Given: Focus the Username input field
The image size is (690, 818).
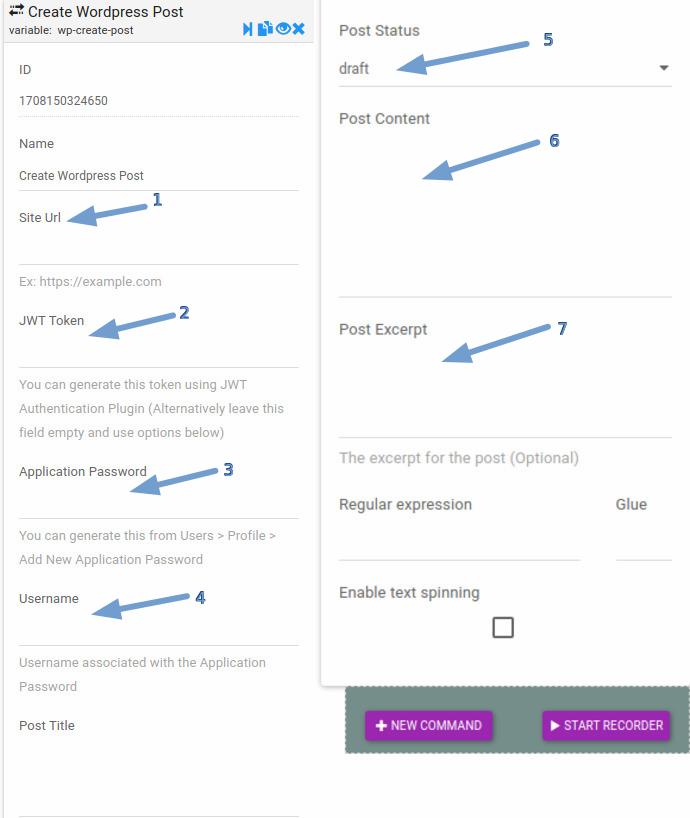Looking at the screenshot, I should click(x=159, y=629).
